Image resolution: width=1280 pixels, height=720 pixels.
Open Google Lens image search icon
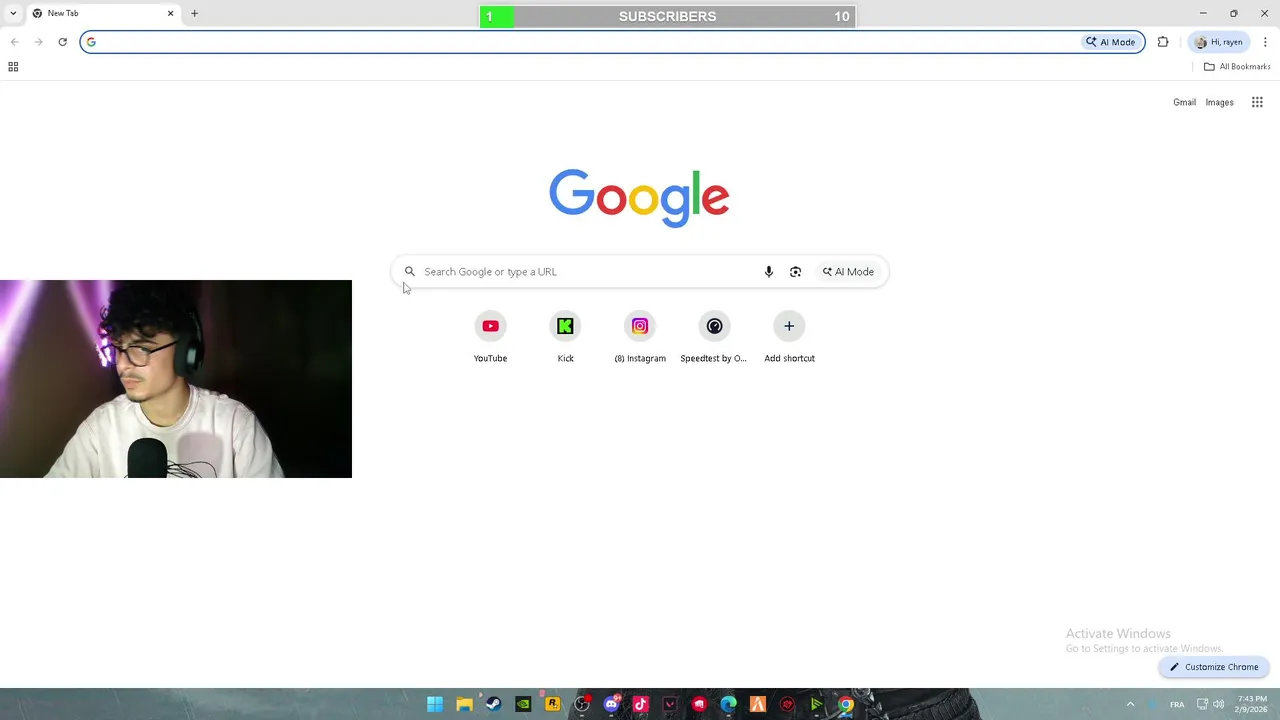coord(795,272)
